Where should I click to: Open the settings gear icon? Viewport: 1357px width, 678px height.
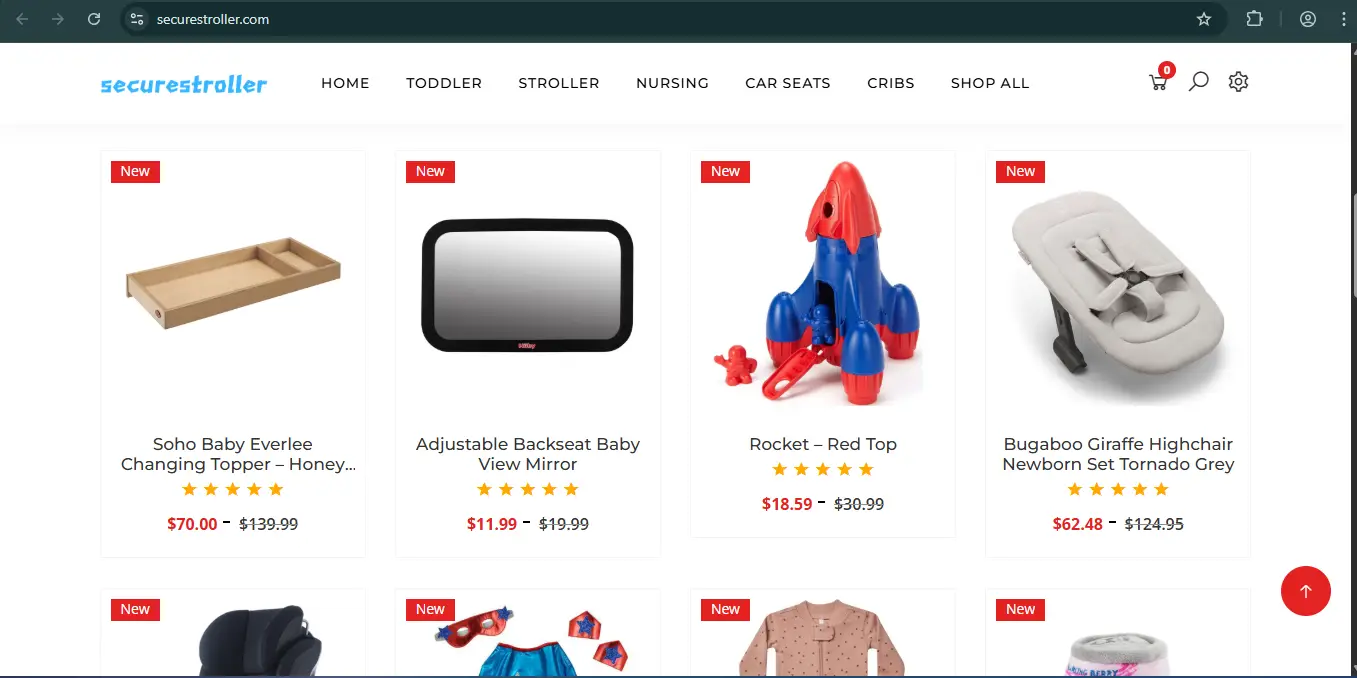pos(1238,82)
